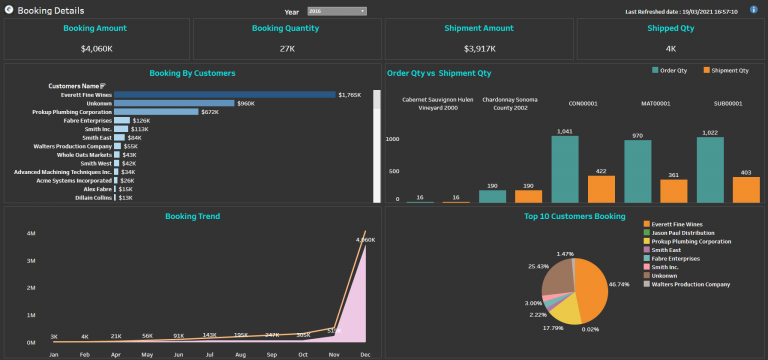Click the Smith Inc. customer row label

pyautogui.click(x=98, y=129)
